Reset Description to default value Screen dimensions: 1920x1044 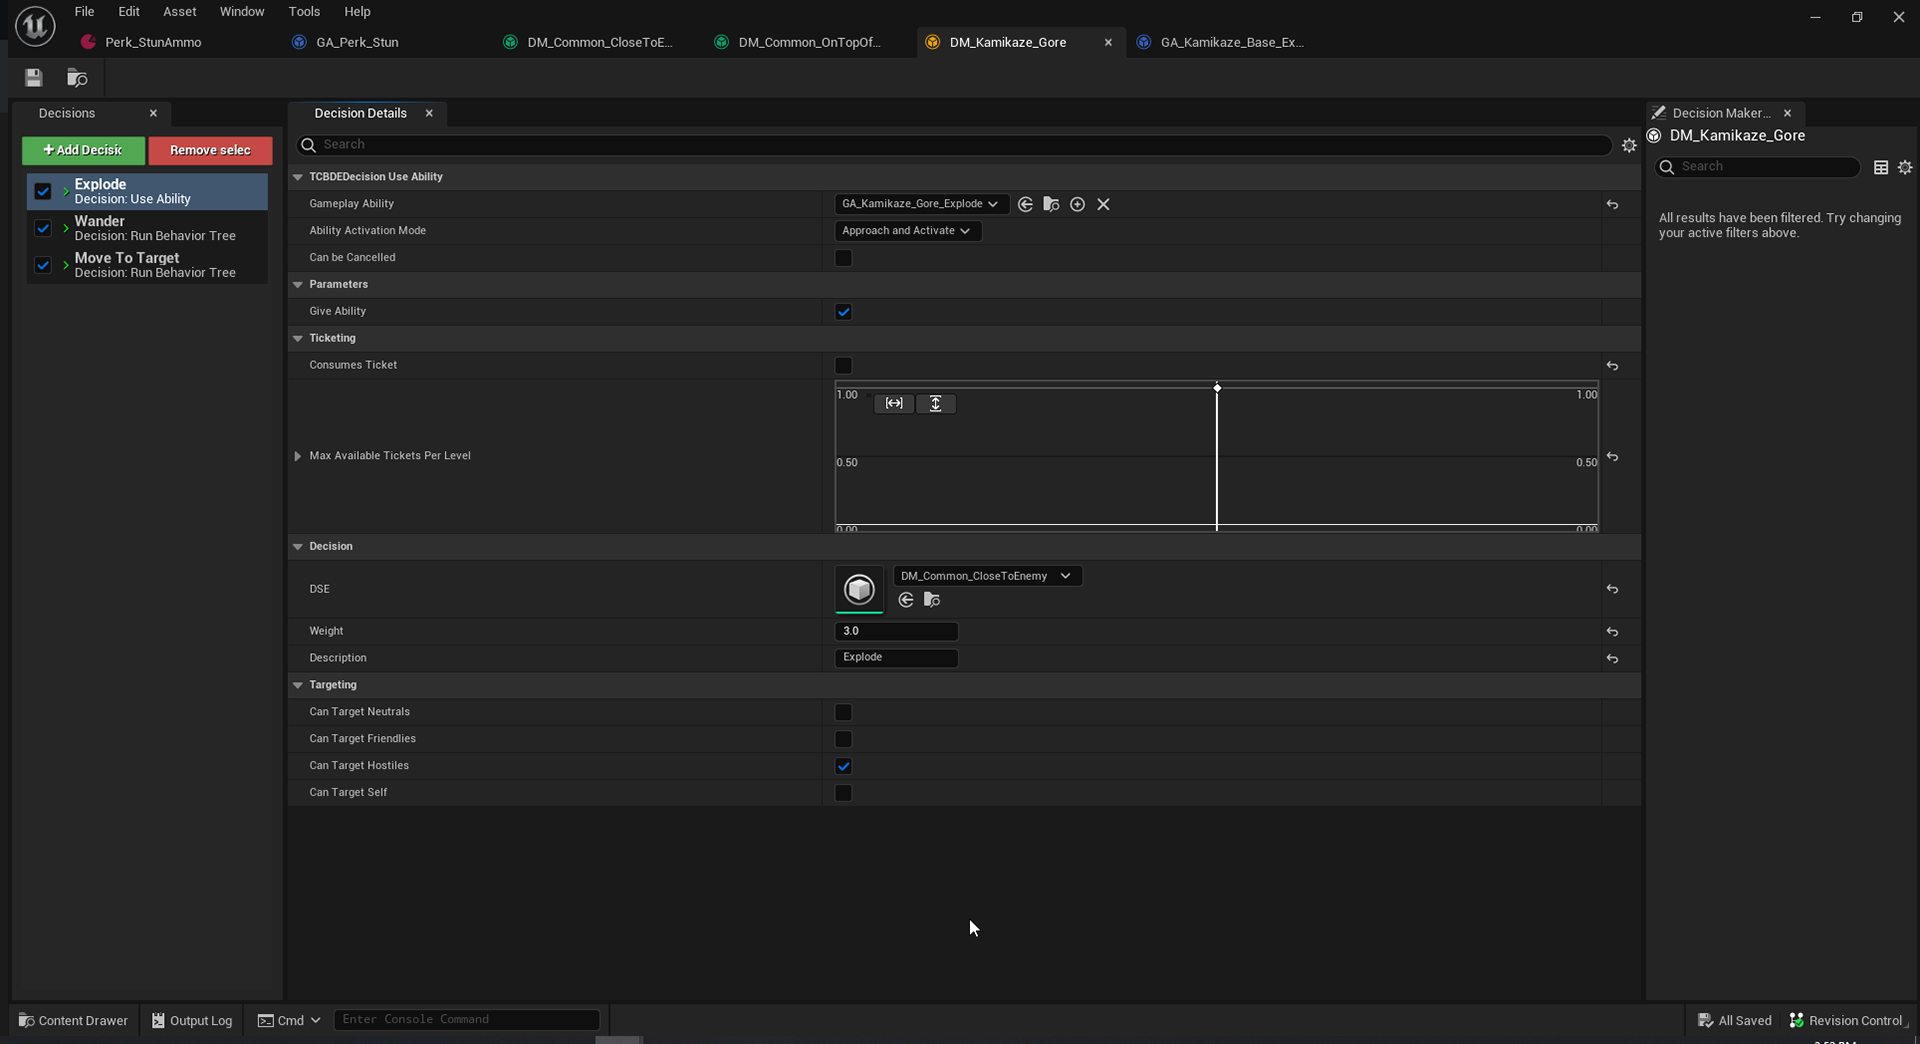pos(1612,659)
